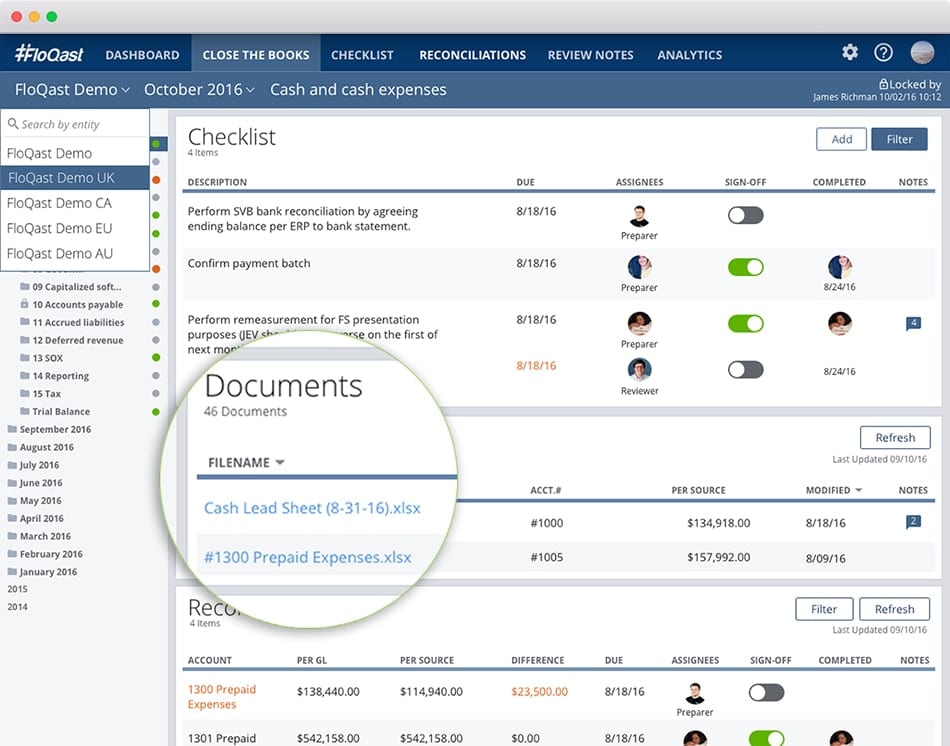Viewport: 950px width, 746px height.
Task: Open #1300 Prepaid Expenses.xlsx file
Action: [x=308, y=557]
